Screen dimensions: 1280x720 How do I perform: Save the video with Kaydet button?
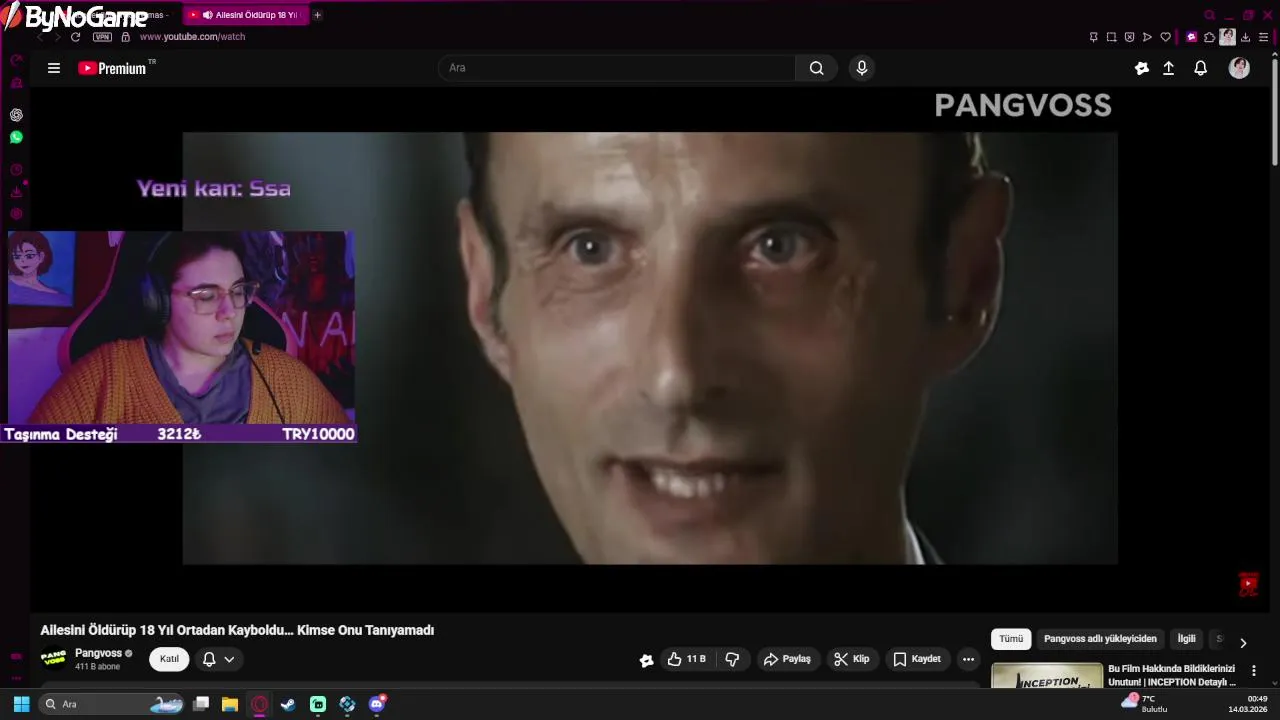917,659
